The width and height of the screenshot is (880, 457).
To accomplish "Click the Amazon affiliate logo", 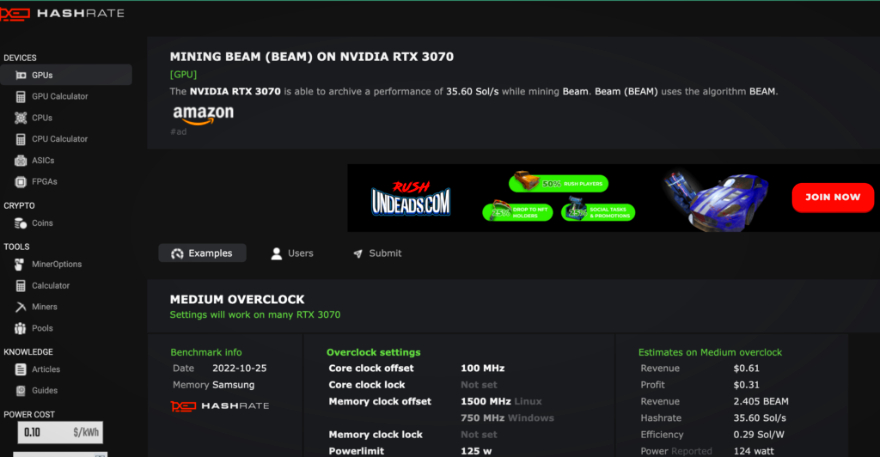I will (203, 115).
